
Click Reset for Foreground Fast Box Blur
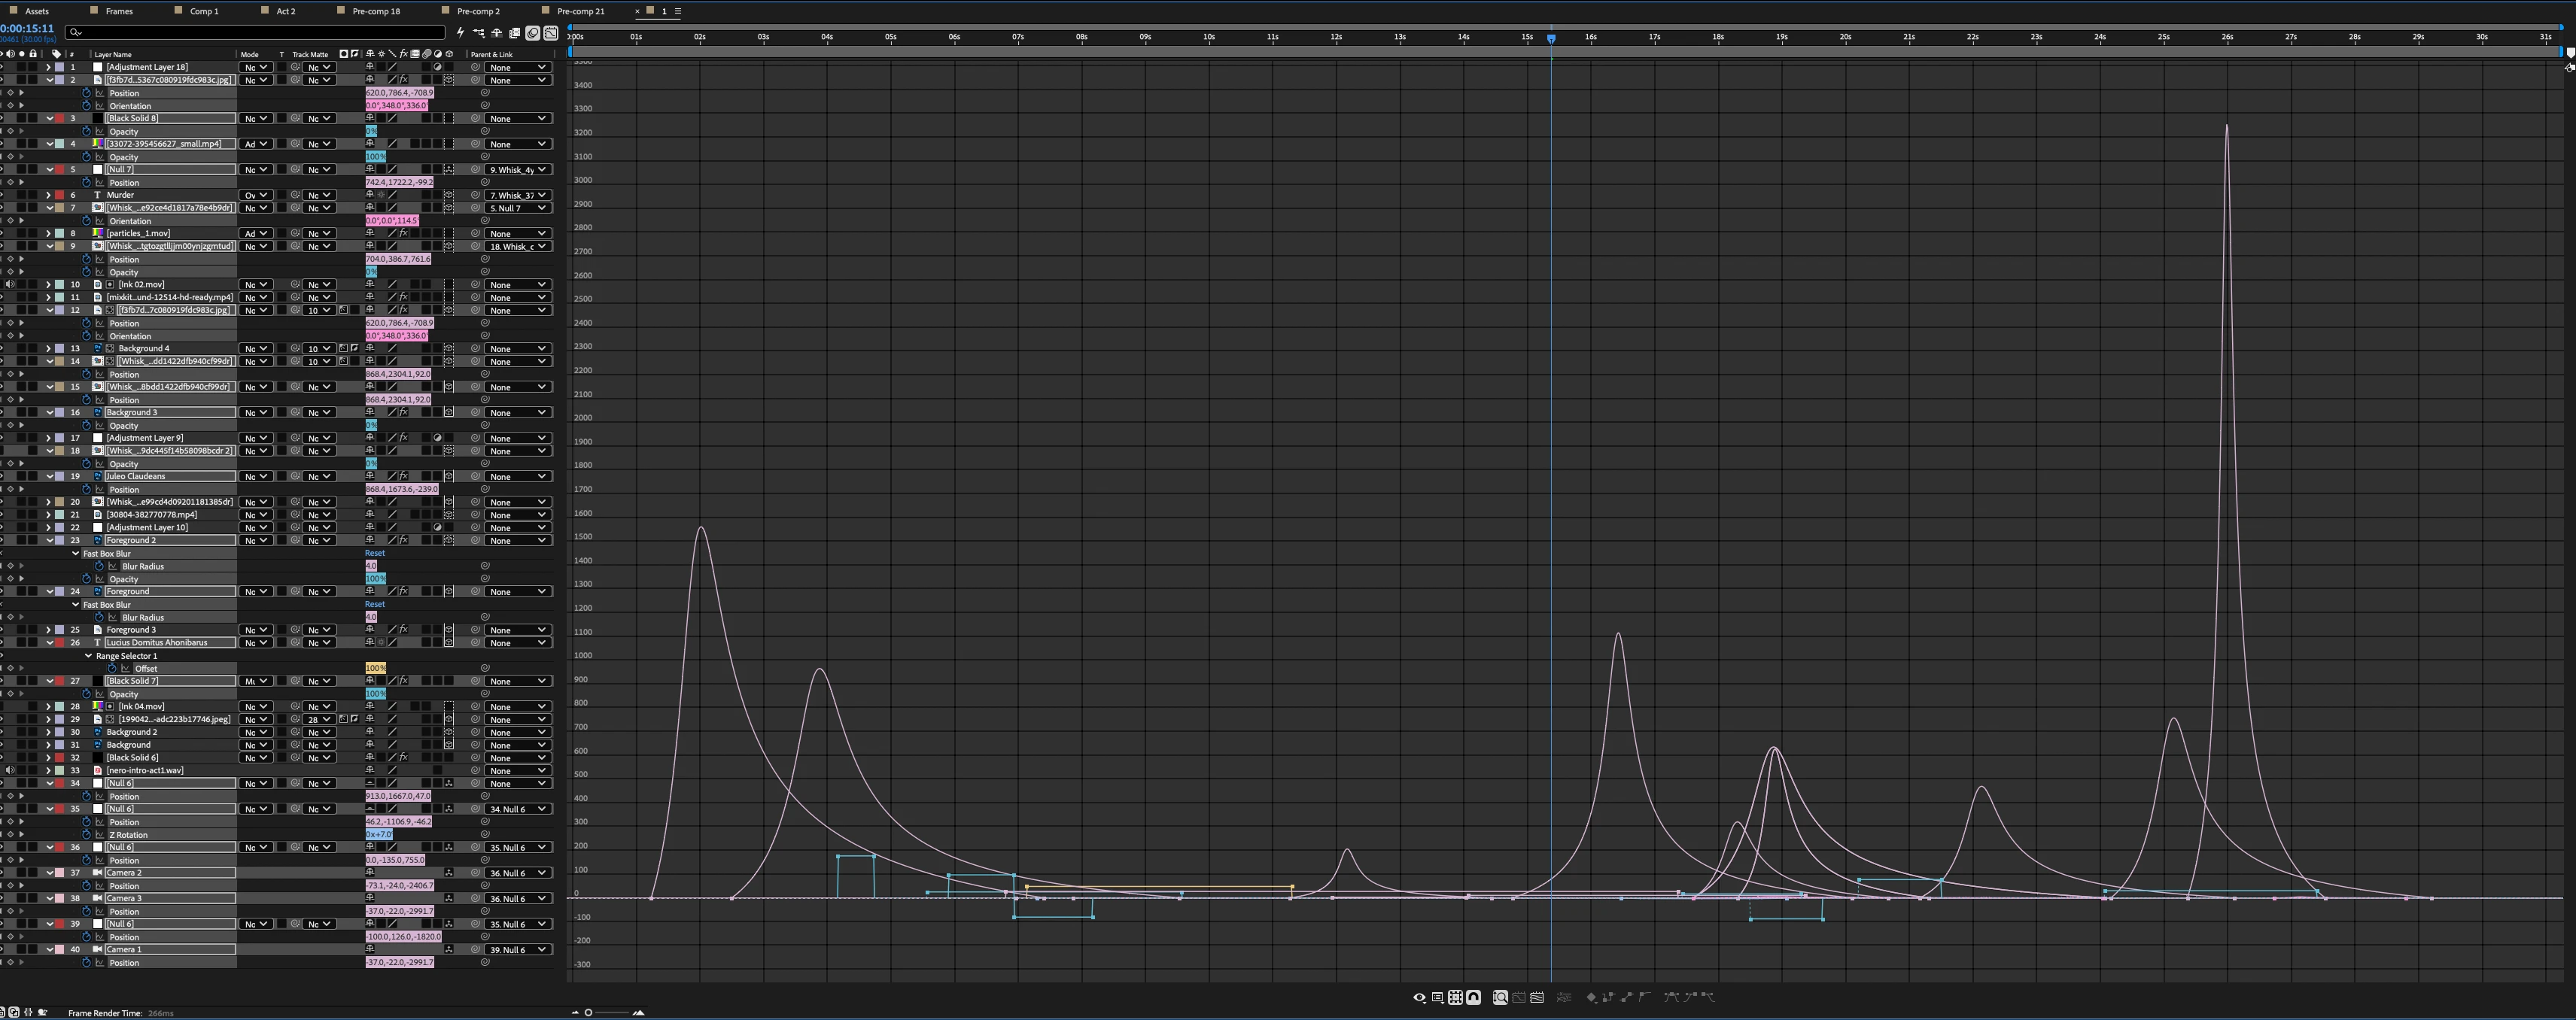[375, 604]
